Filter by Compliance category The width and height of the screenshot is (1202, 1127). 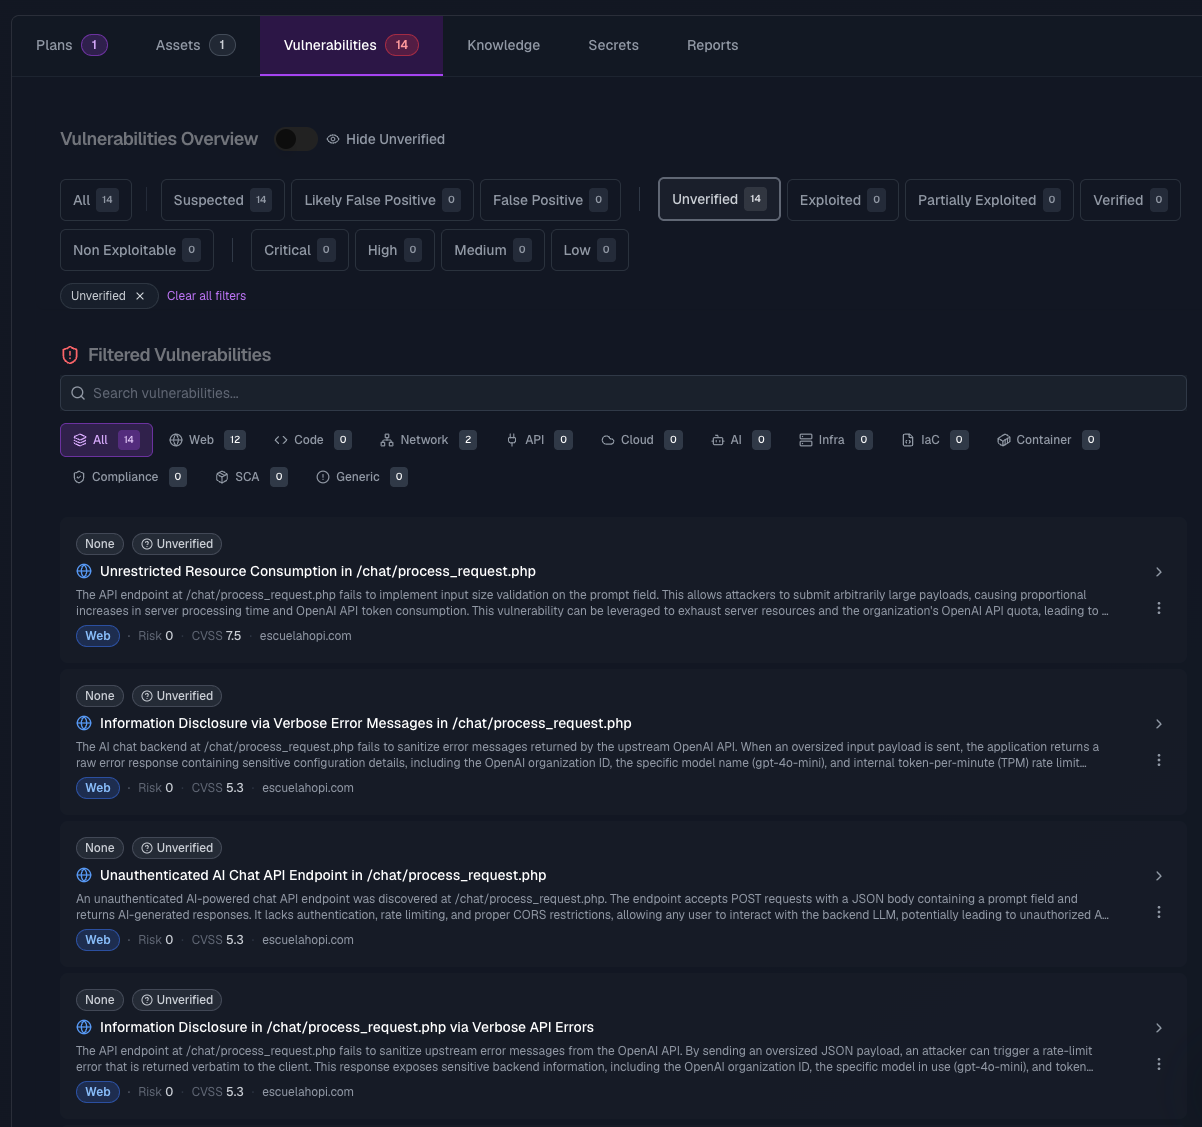(129, 477)
